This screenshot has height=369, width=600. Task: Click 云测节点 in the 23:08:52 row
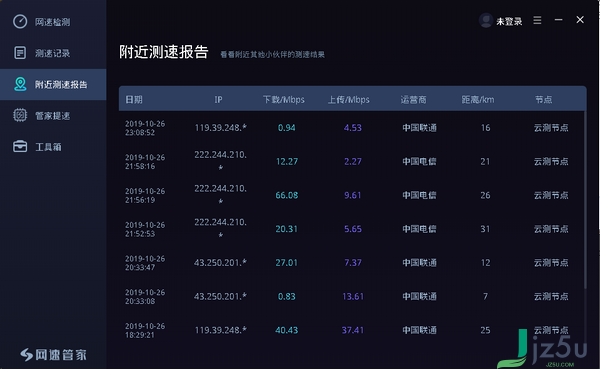click(x=551, y=127)
